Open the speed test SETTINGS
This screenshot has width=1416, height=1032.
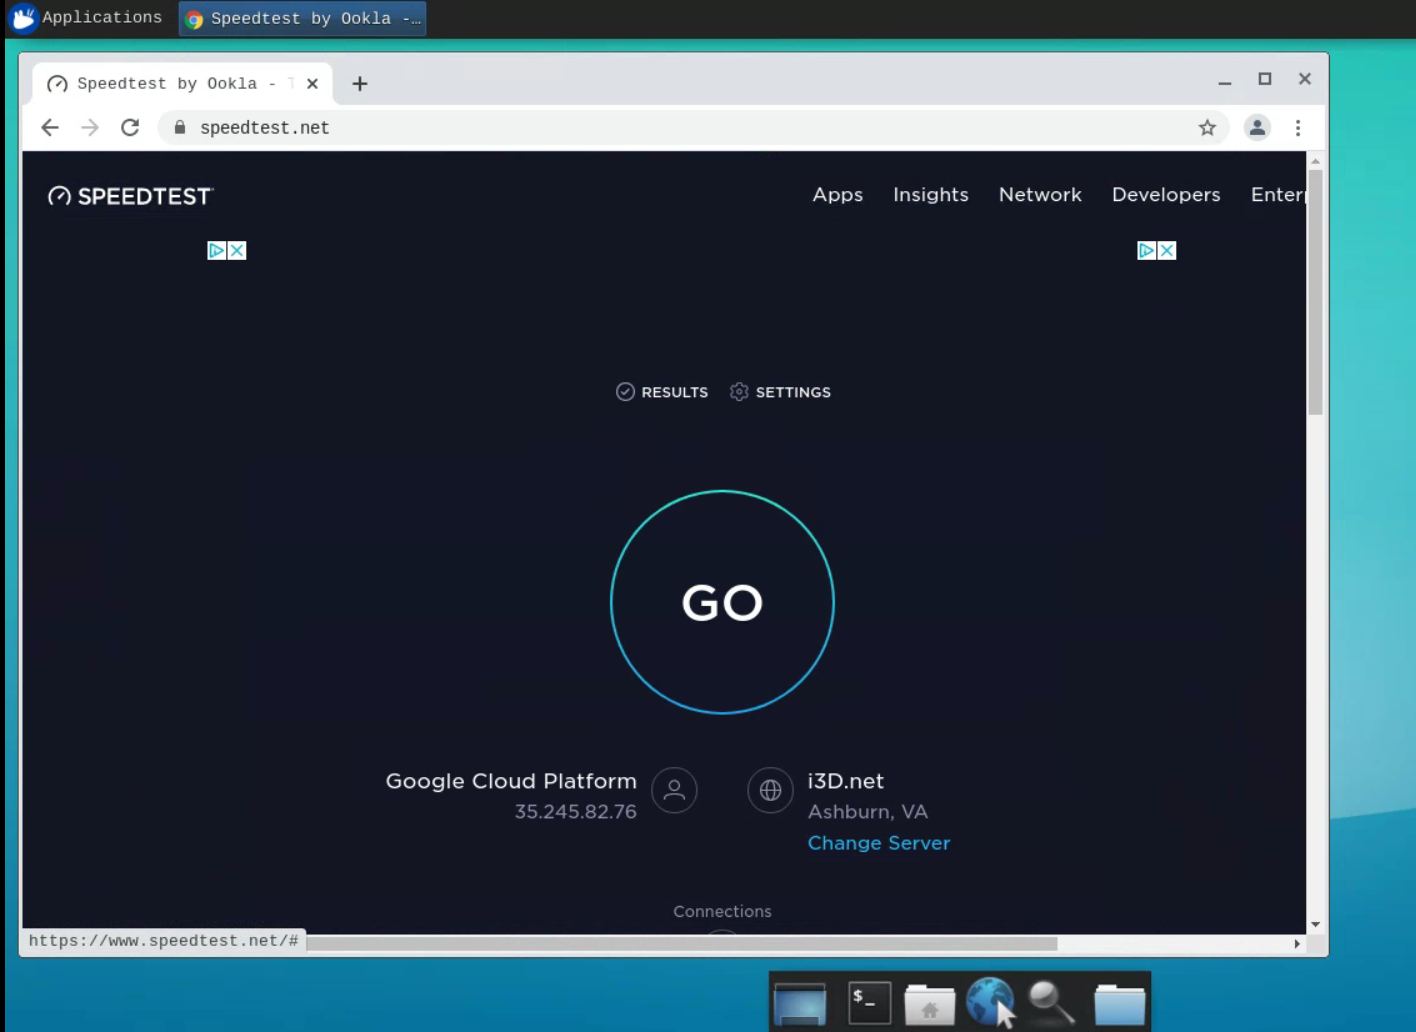[x=780, y=392]
